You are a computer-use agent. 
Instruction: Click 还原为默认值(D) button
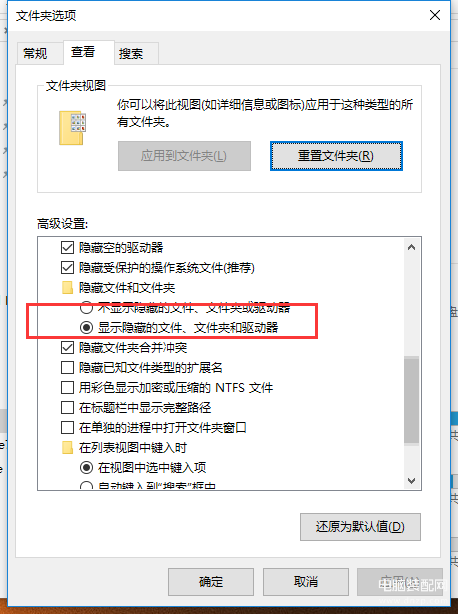pyautogui.click(x=360, y=527)
